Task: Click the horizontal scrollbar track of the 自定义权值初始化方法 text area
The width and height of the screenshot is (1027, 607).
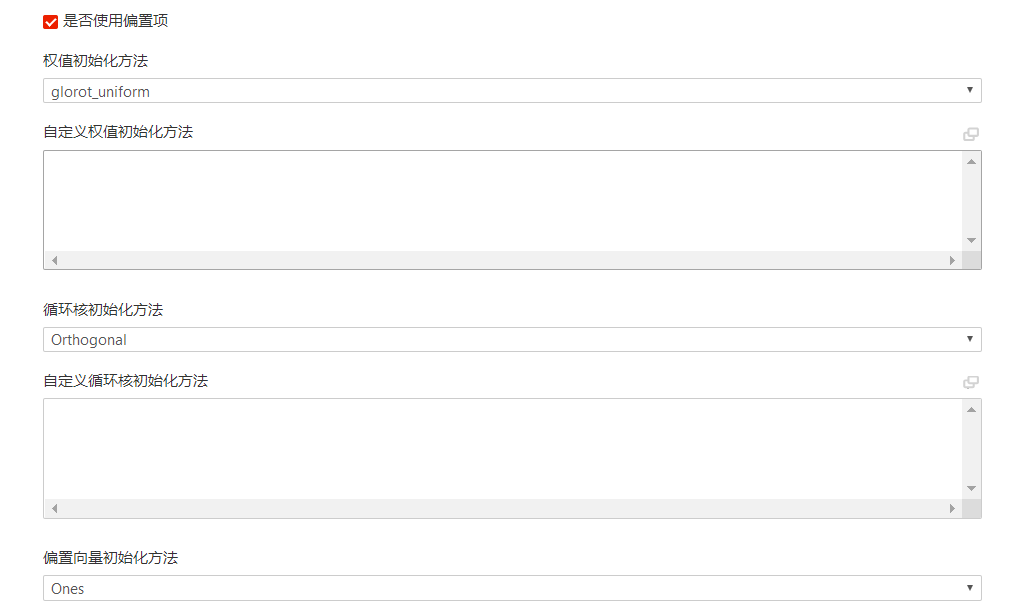Action: (503, 260)
